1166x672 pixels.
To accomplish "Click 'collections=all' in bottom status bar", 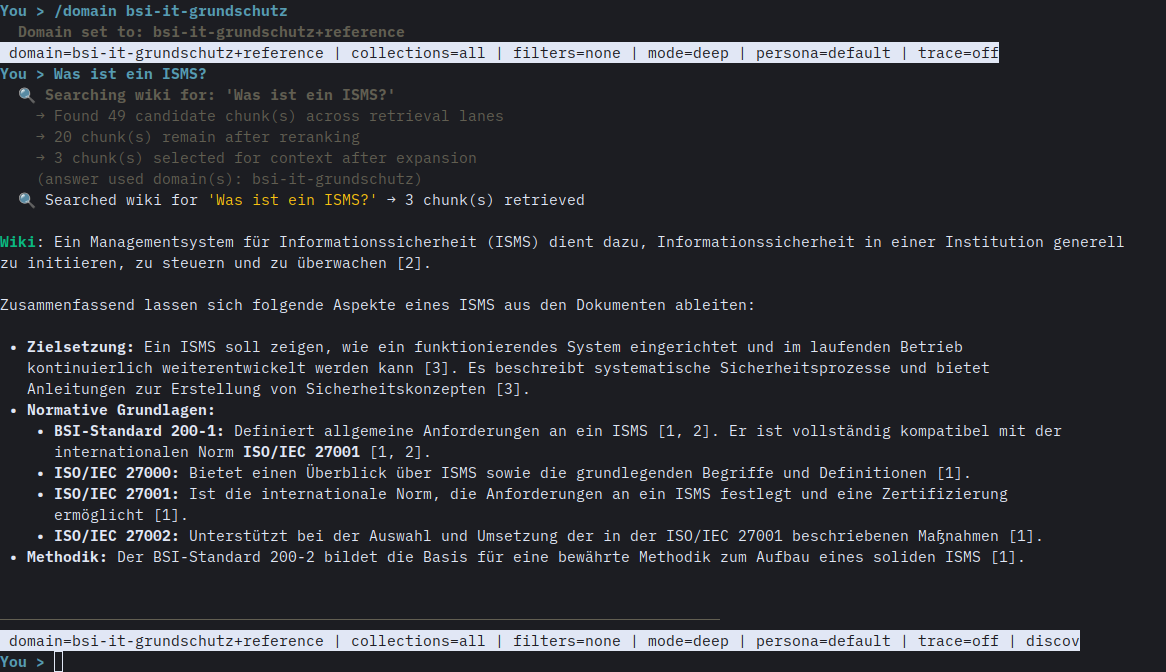I will pyautogui.click(x=418, y=641).
